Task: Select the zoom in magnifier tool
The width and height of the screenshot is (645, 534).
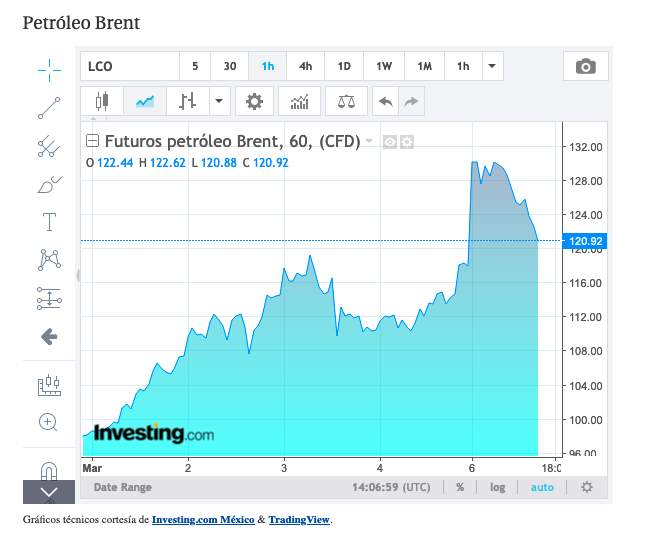Action: point(49,421)
